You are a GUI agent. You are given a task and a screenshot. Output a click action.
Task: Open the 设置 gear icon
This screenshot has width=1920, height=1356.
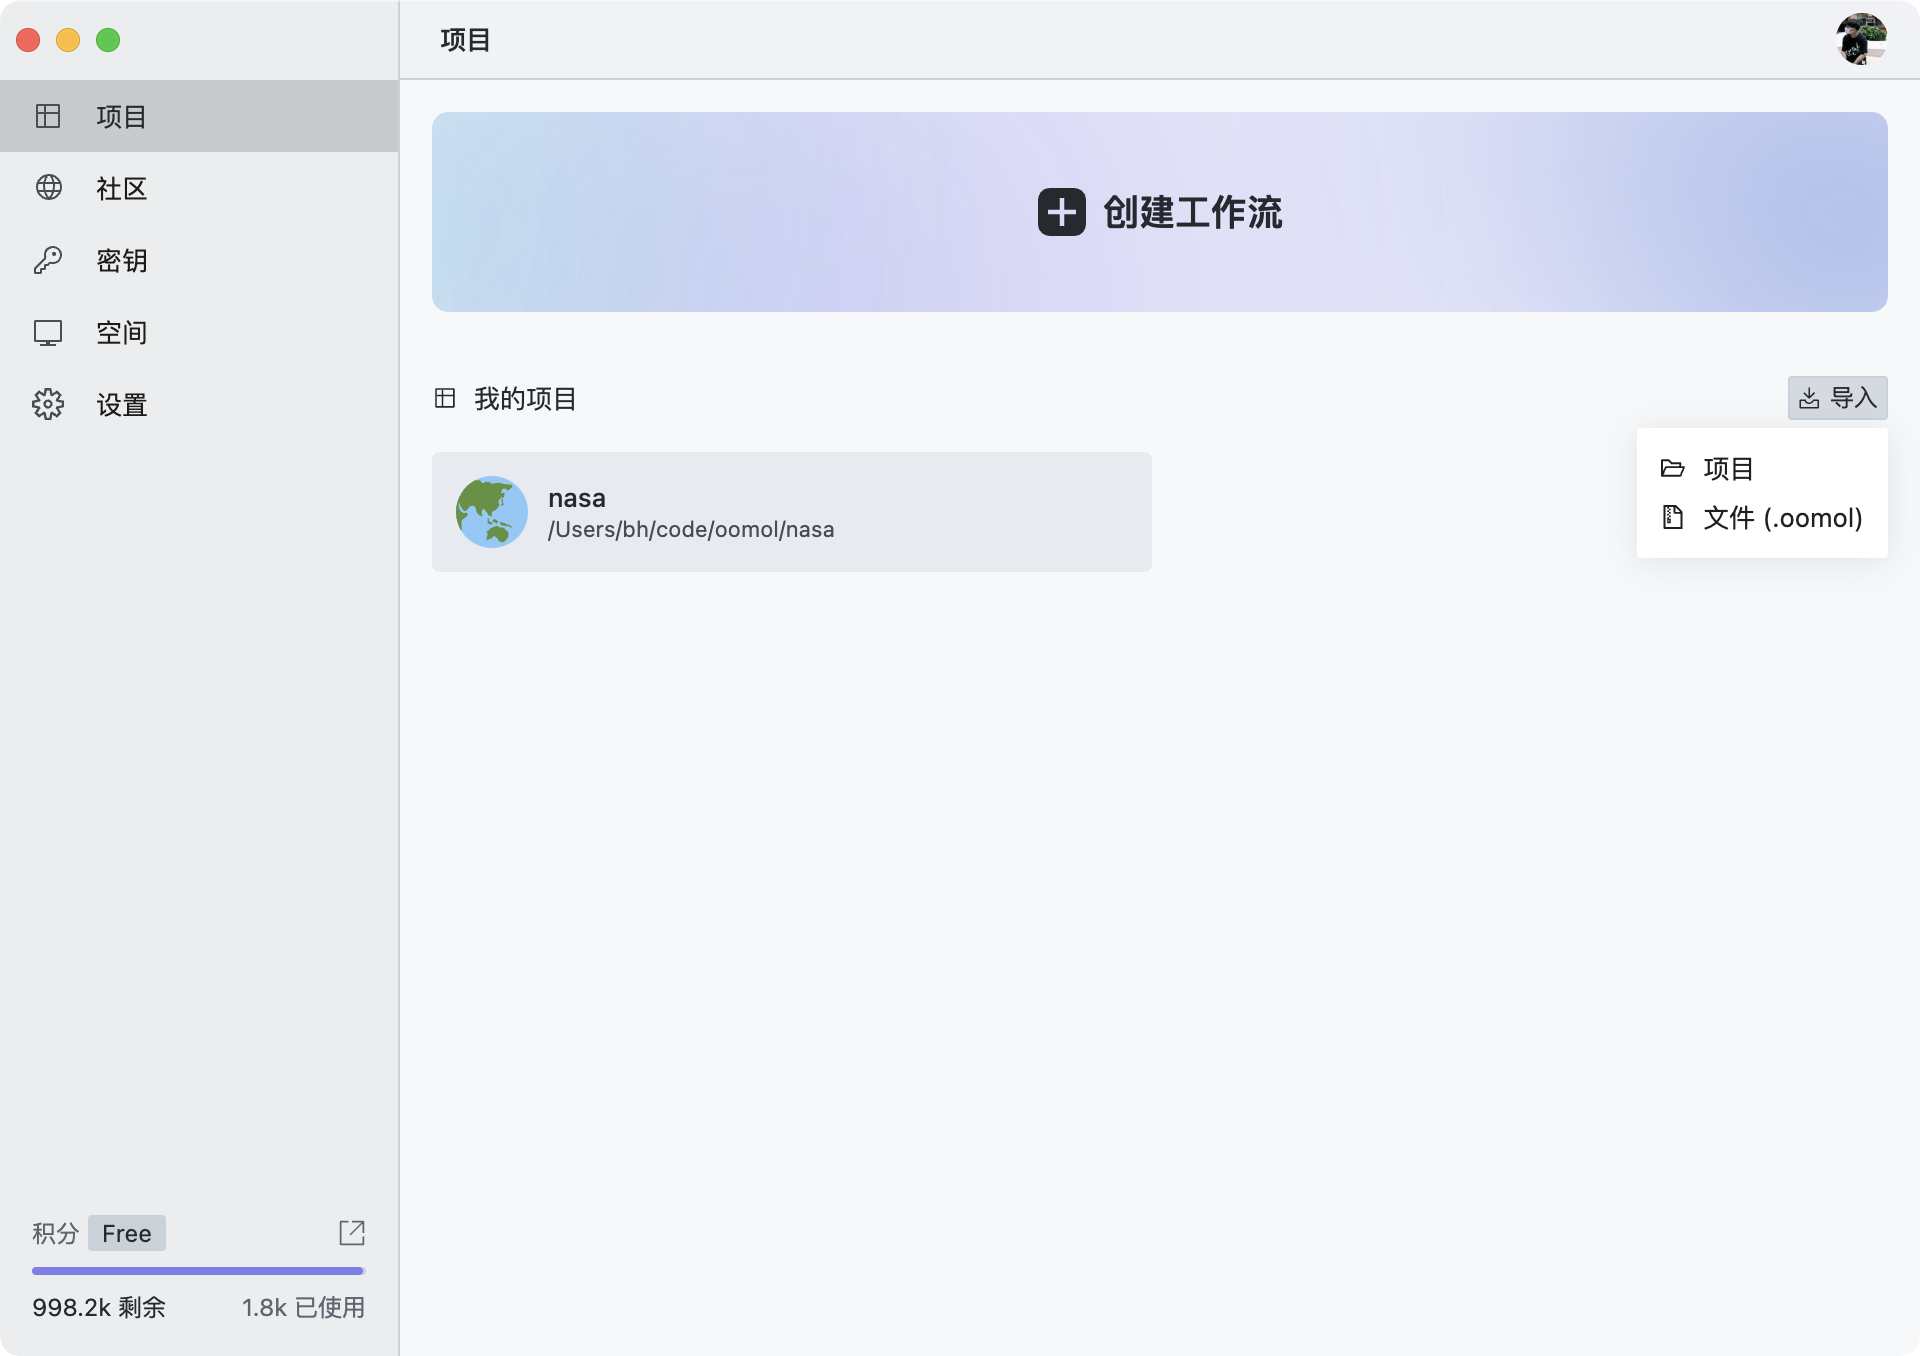(x=48, y=404)
